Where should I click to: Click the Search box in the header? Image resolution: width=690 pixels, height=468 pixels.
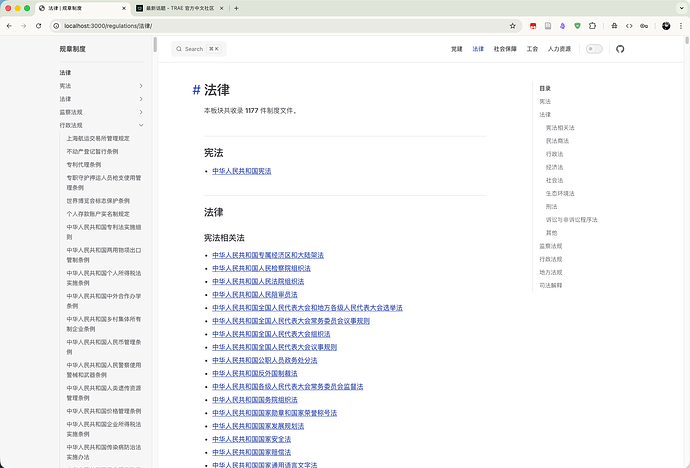199,48
